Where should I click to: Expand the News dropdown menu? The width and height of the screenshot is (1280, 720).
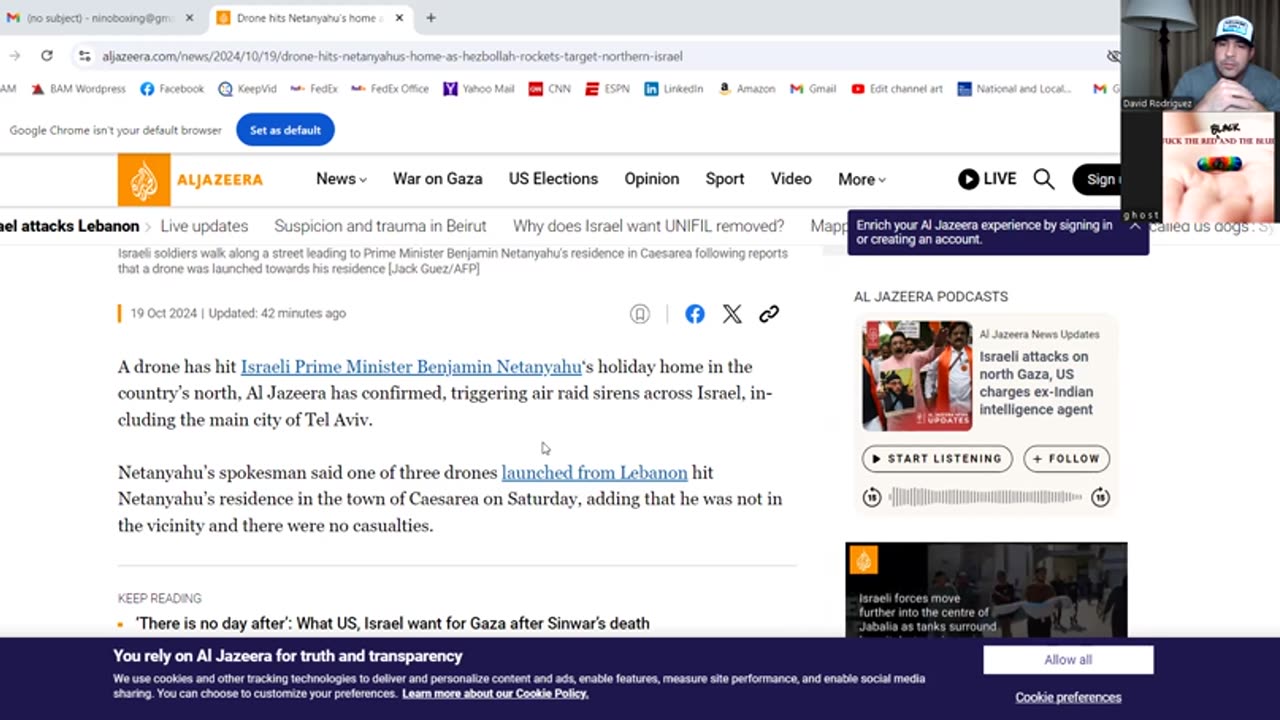click(341, 179)
